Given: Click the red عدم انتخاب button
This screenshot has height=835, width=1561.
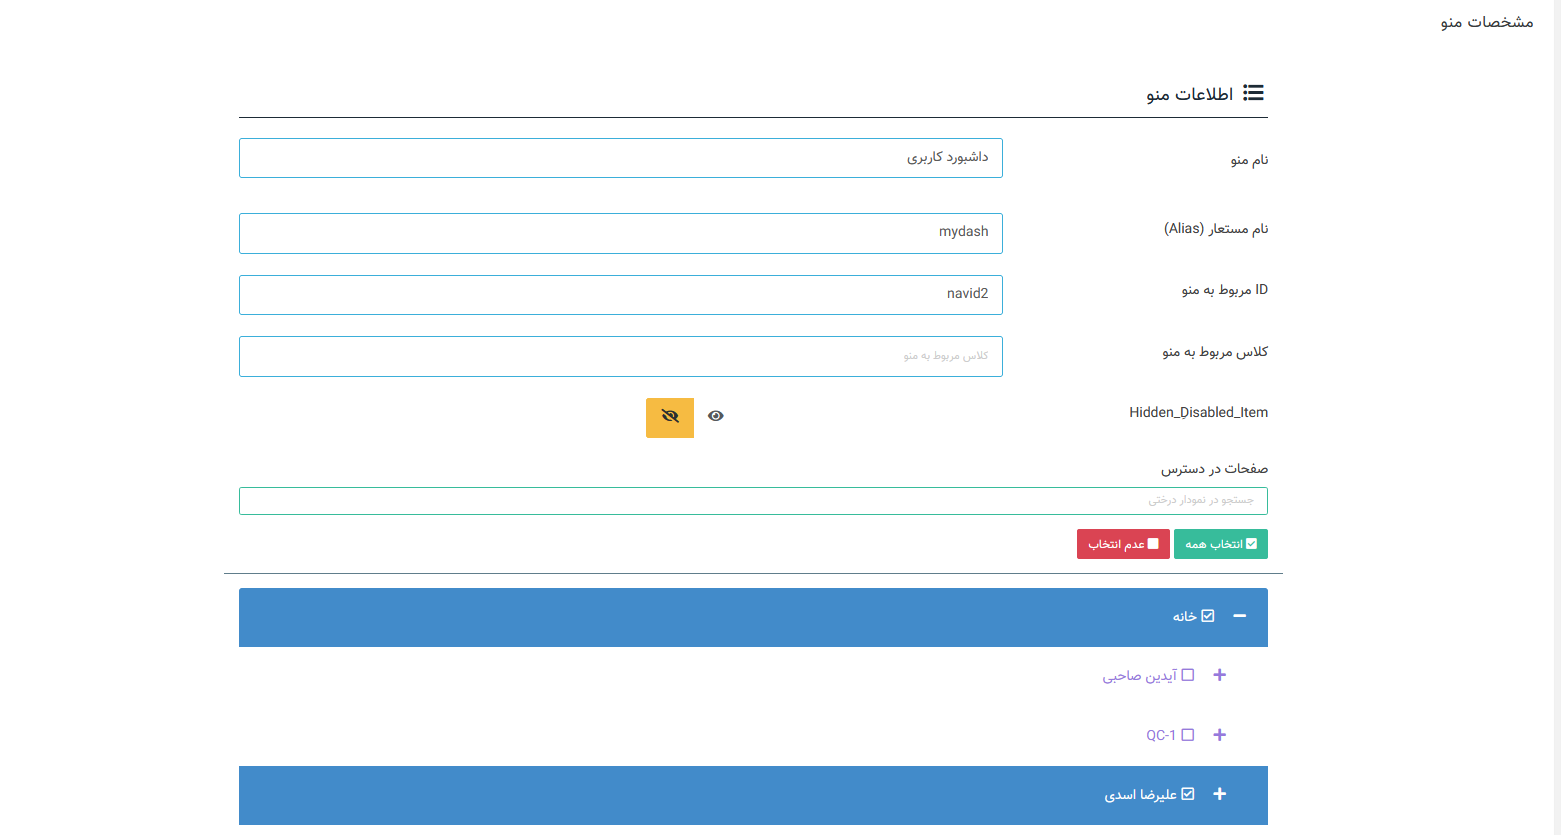Looking at the screenshot, I should pos(1122,543).
